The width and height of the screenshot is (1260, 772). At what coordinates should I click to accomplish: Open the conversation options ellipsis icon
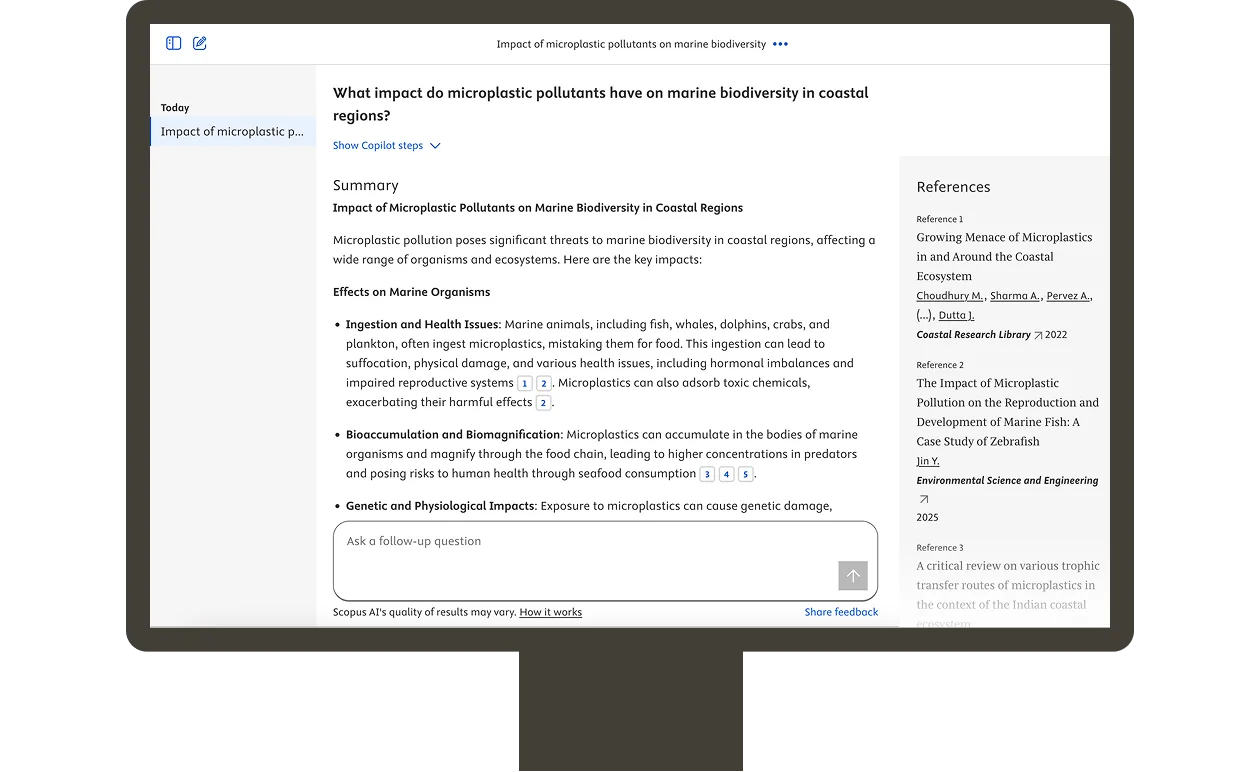(x=780, y=44)
